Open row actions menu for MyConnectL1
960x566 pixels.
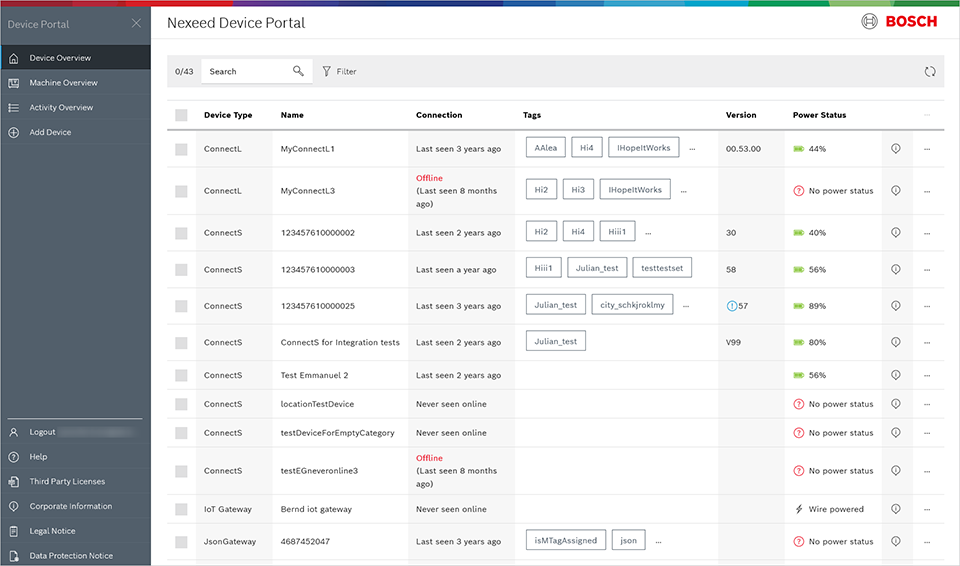click(927, 149)
